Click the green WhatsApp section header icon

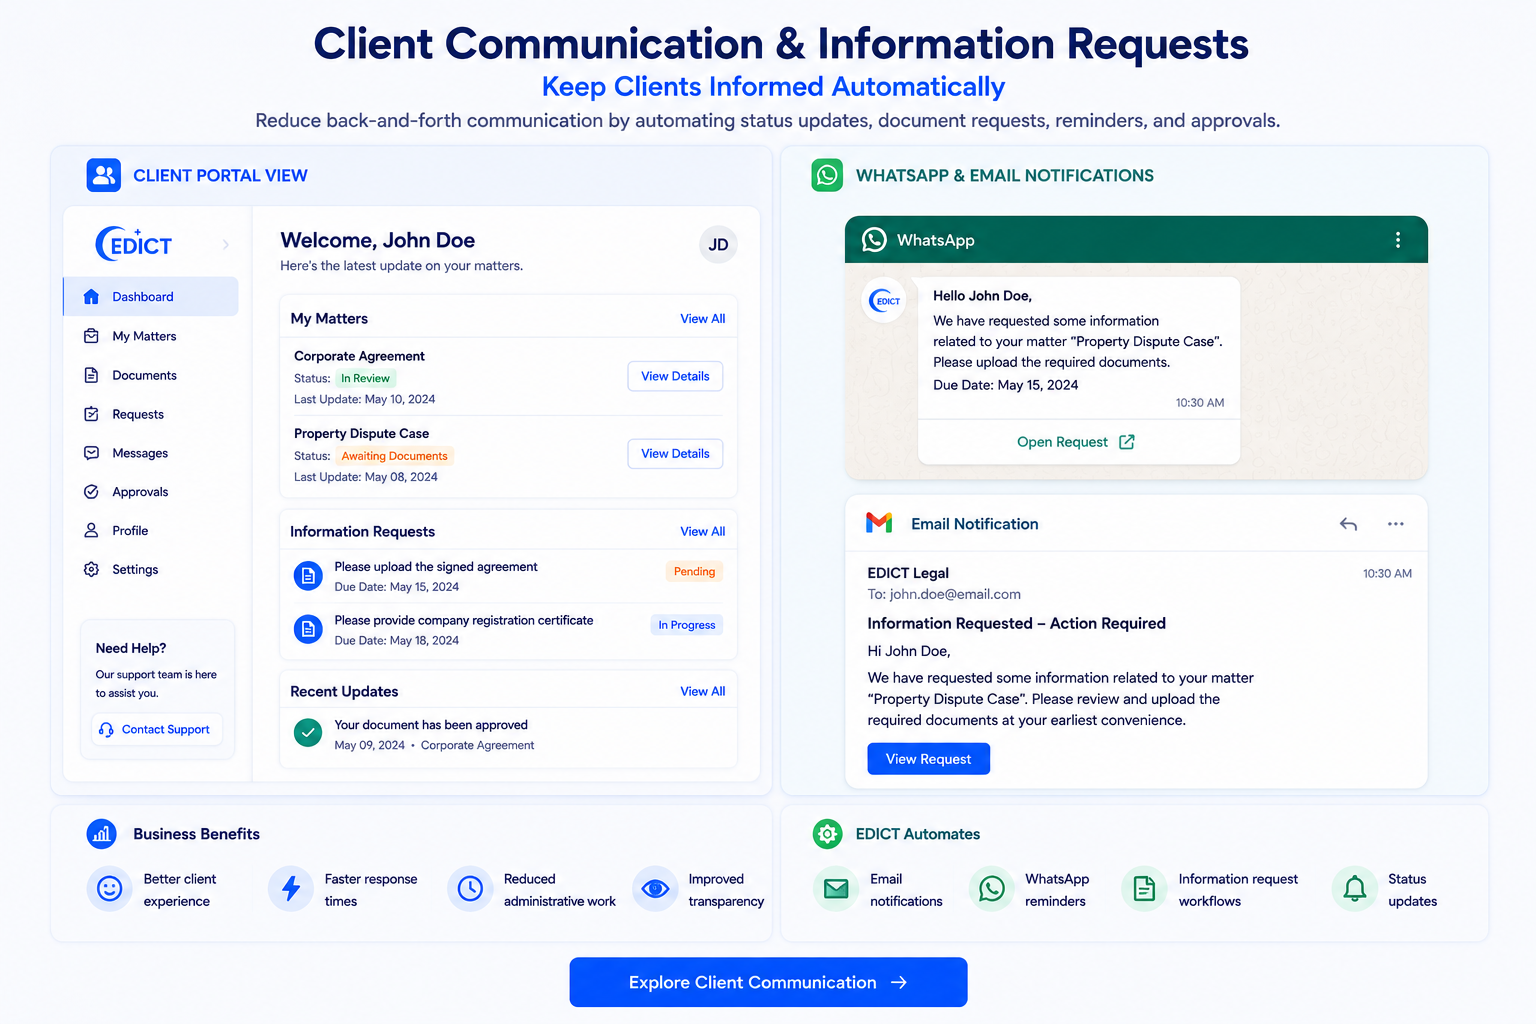coord(827,175)
